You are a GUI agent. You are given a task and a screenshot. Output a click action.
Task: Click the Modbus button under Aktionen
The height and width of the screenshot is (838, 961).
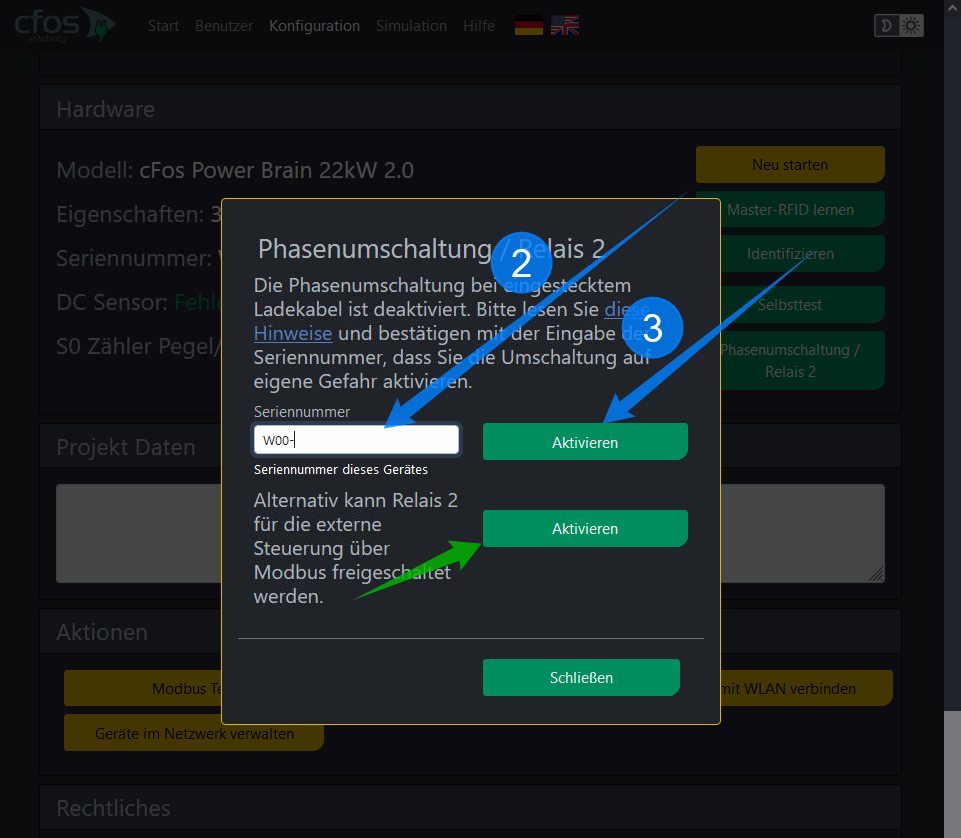(143, 688)
